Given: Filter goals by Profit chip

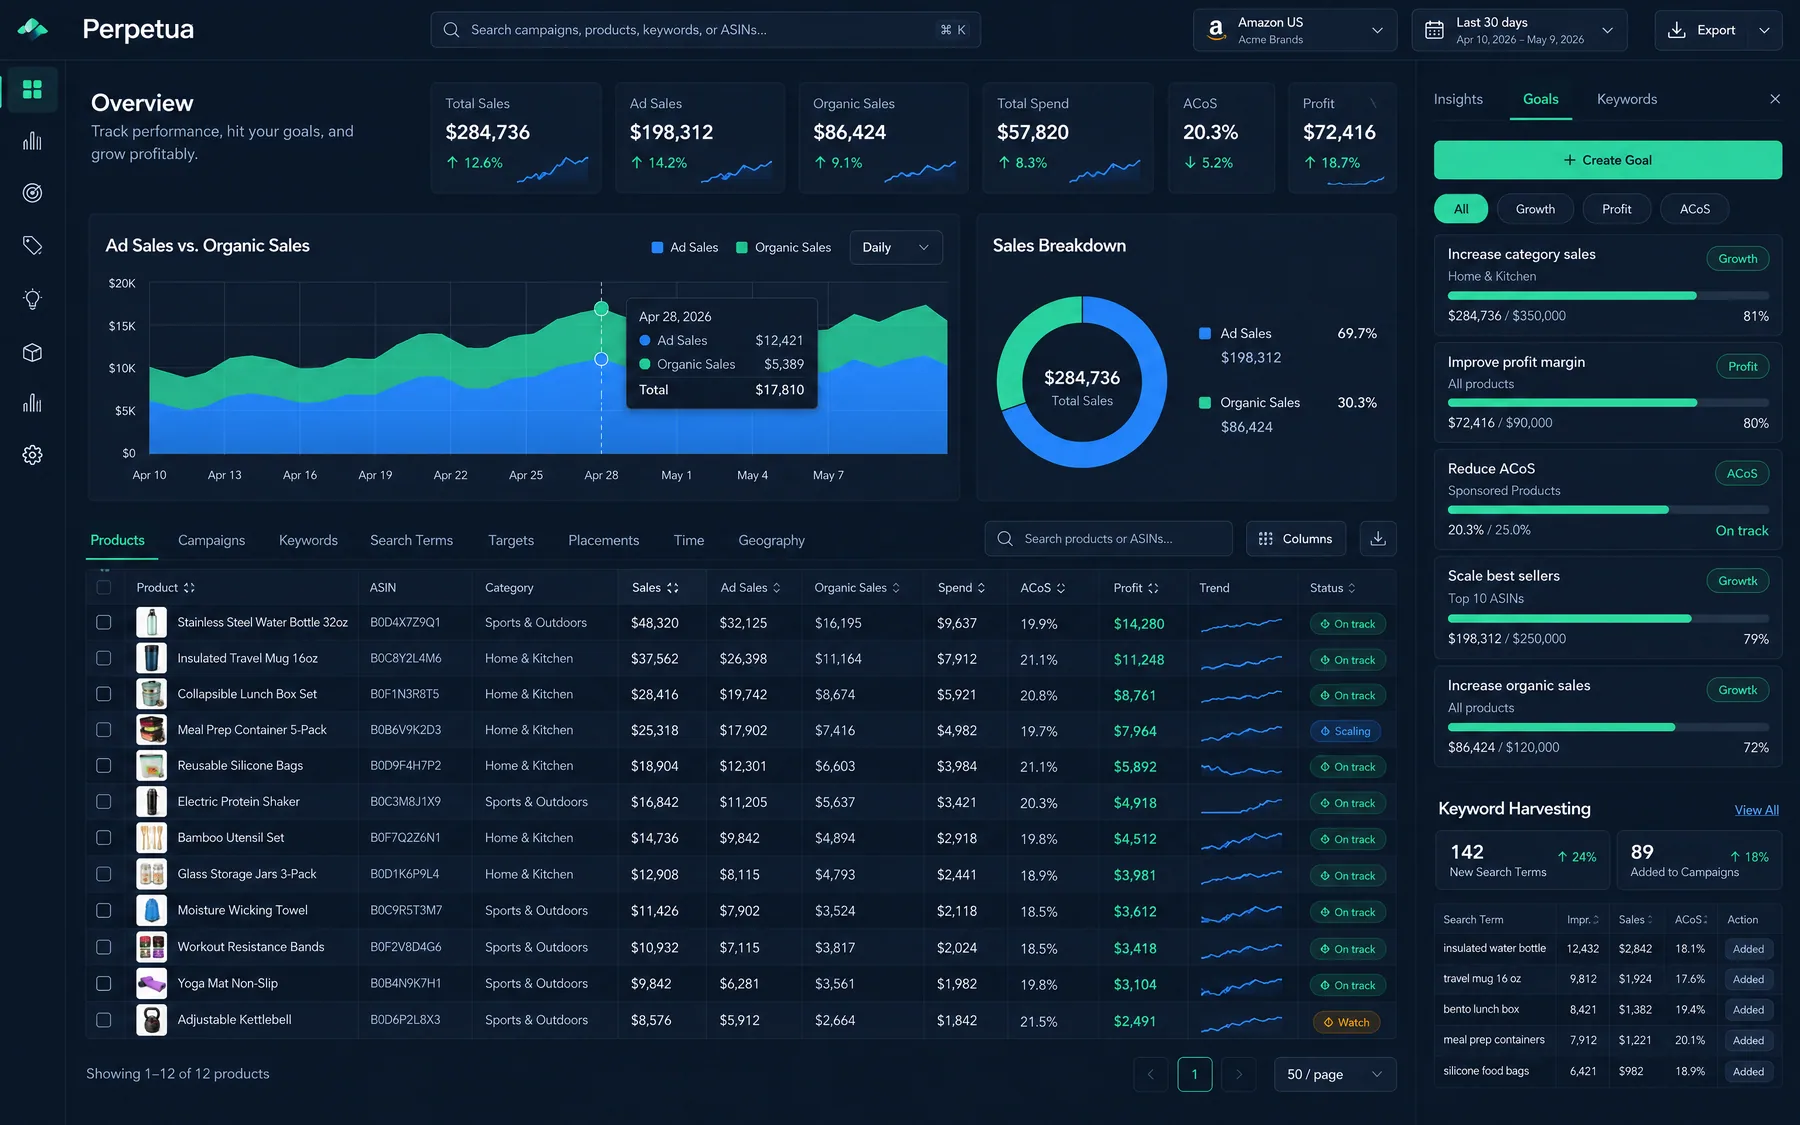Looking at the screenshot, I should tap(1616, 209).
